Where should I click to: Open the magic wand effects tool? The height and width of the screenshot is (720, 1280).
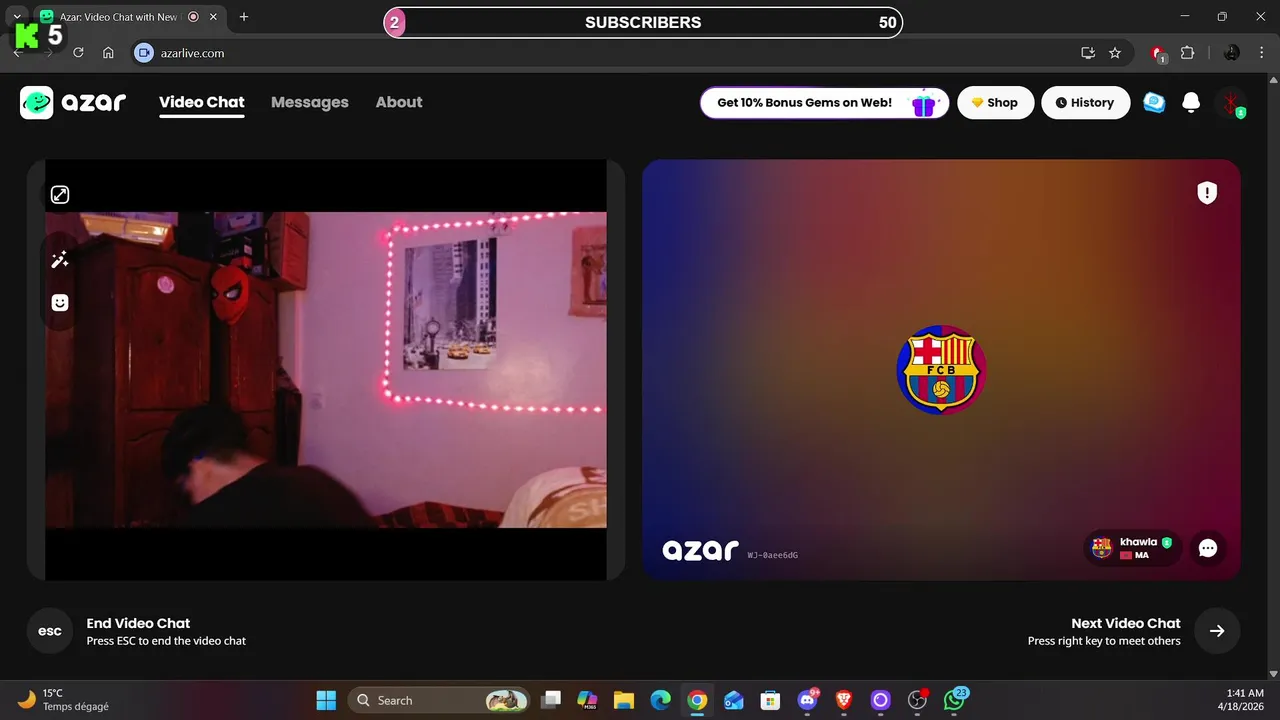click(x=60, y=260)
